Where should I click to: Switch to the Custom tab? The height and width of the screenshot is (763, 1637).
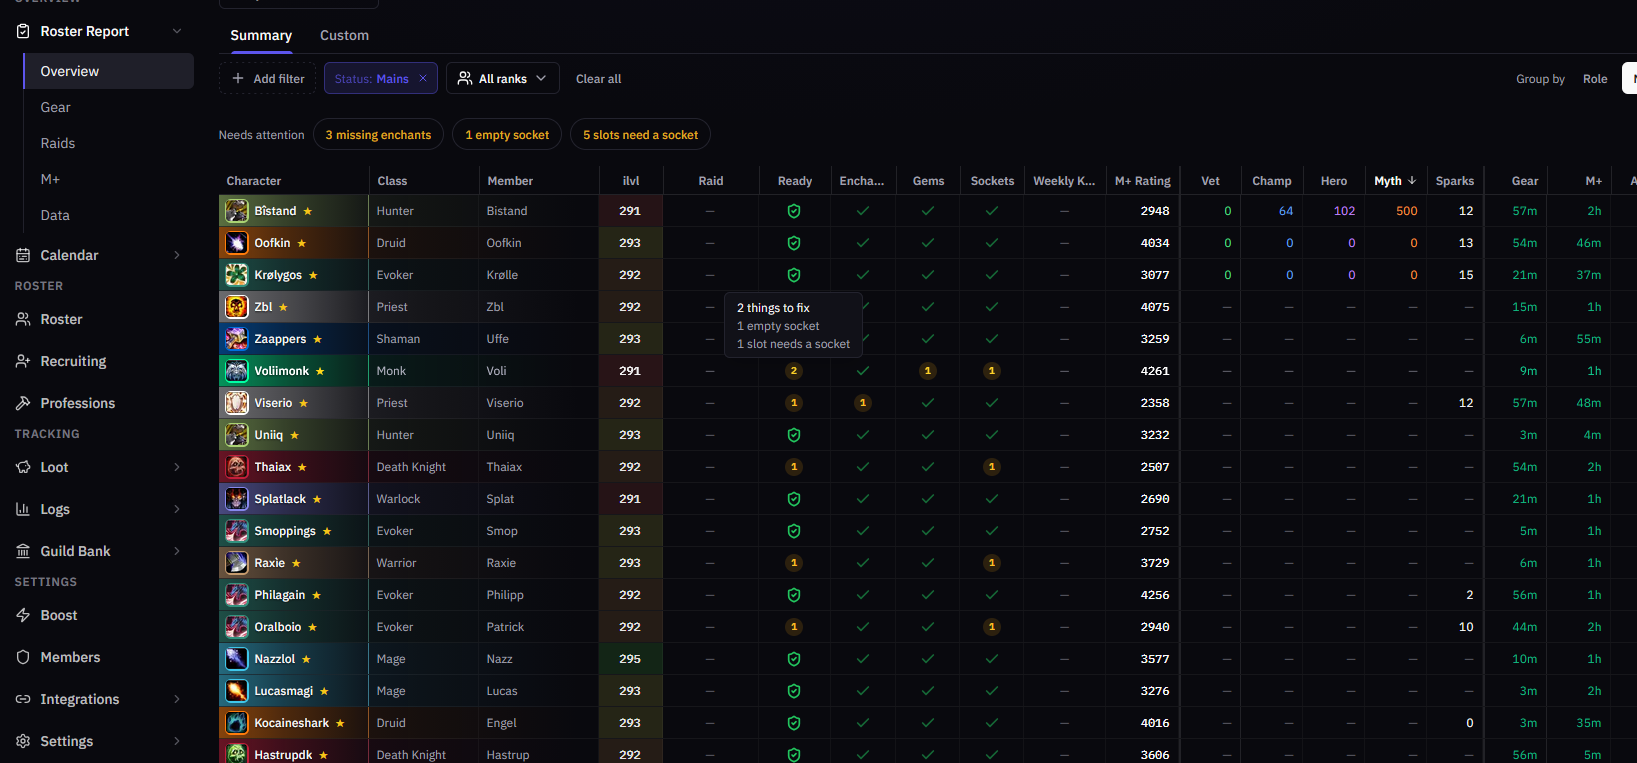(x=344, y=35)
